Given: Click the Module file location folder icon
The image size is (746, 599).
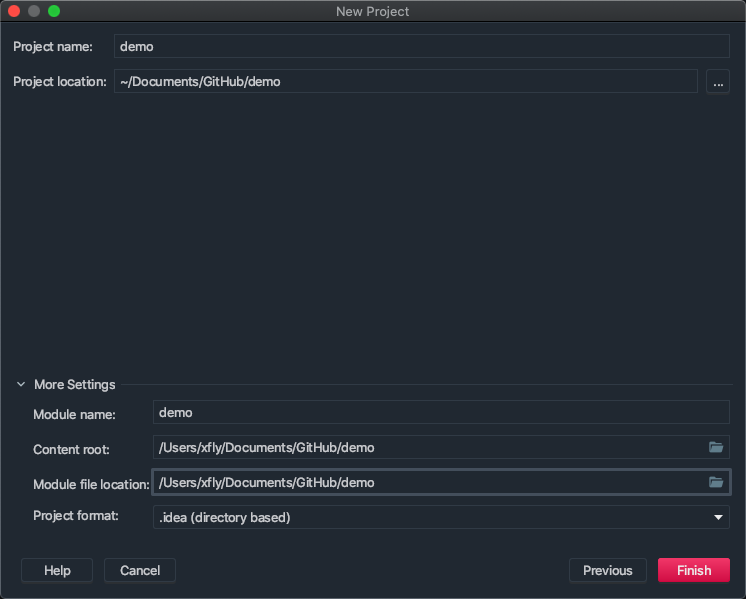Looking at the screenshot, I should coord(716,482).
